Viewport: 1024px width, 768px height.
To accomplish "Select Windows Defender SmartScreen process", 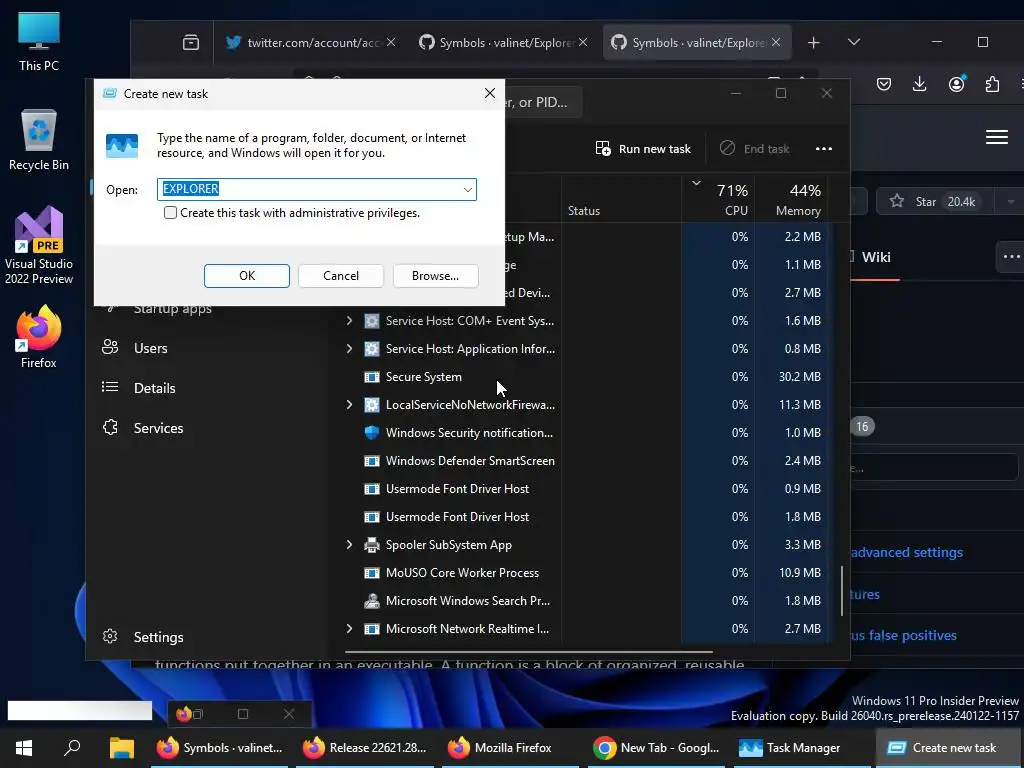I will point(470,461).
